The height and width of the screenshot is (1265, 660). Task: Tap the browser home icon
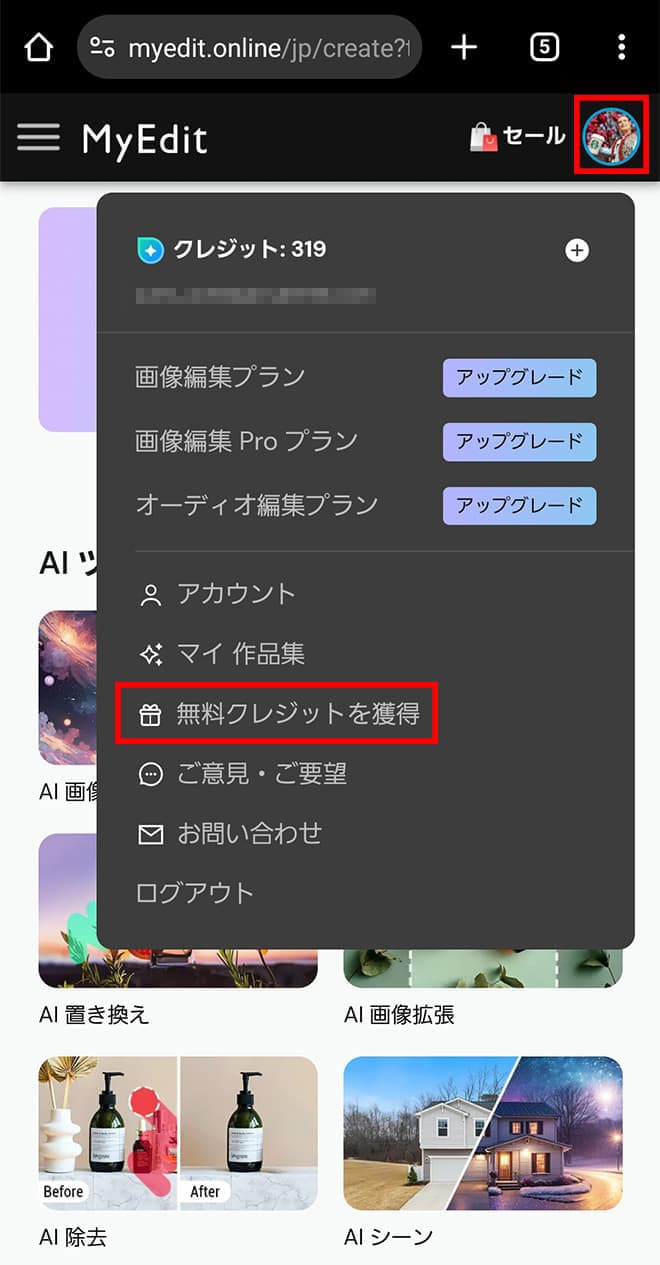coord(38,47)
